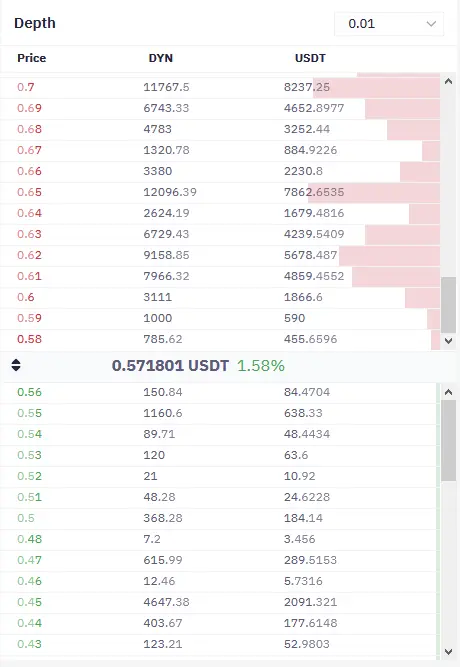Click the USDT column header
460x667 pixels.
[x=310, y=58]
